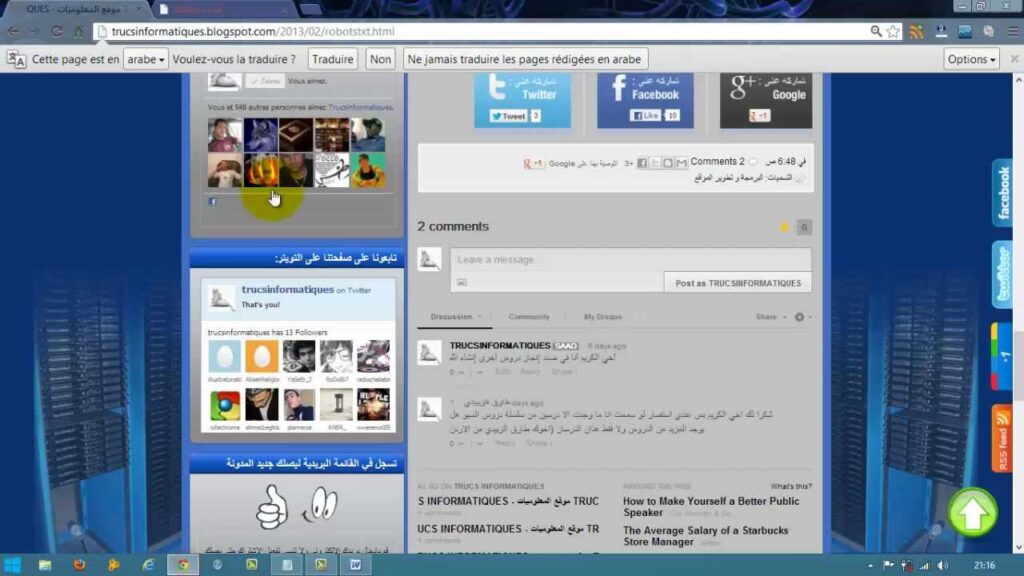The width and height of the screenshot is (1024, 576).
Task: Open the translation Options dropdown
Action: click(971, 59)
